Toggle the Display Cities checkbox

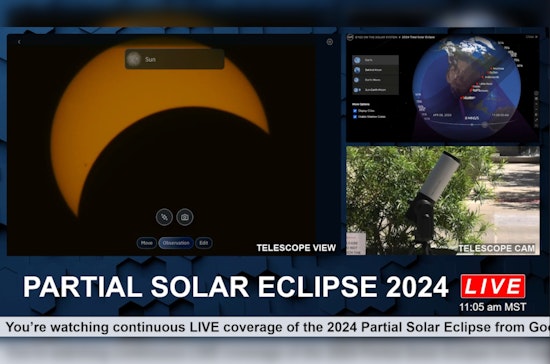click(x=355, y=111)
